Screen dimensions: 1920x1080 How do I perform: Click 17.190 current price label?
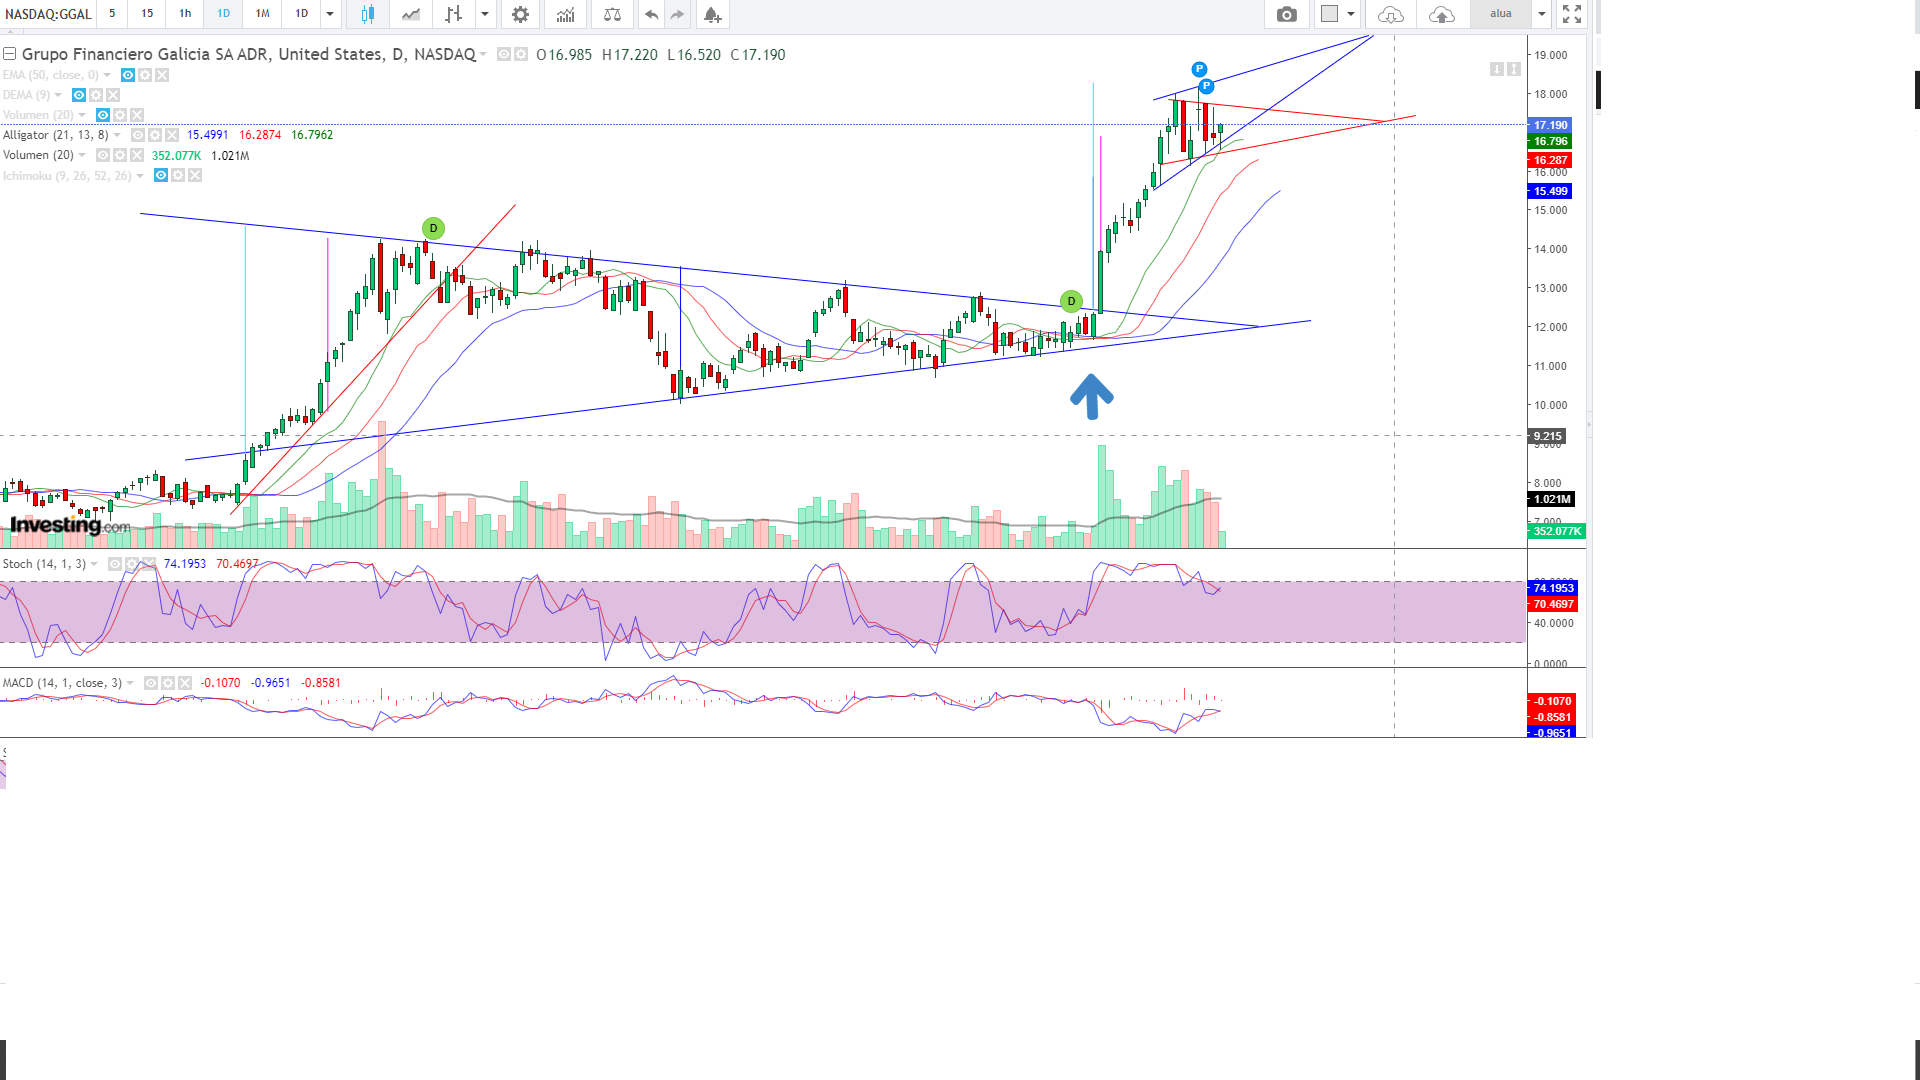(x=1550, y=125)
